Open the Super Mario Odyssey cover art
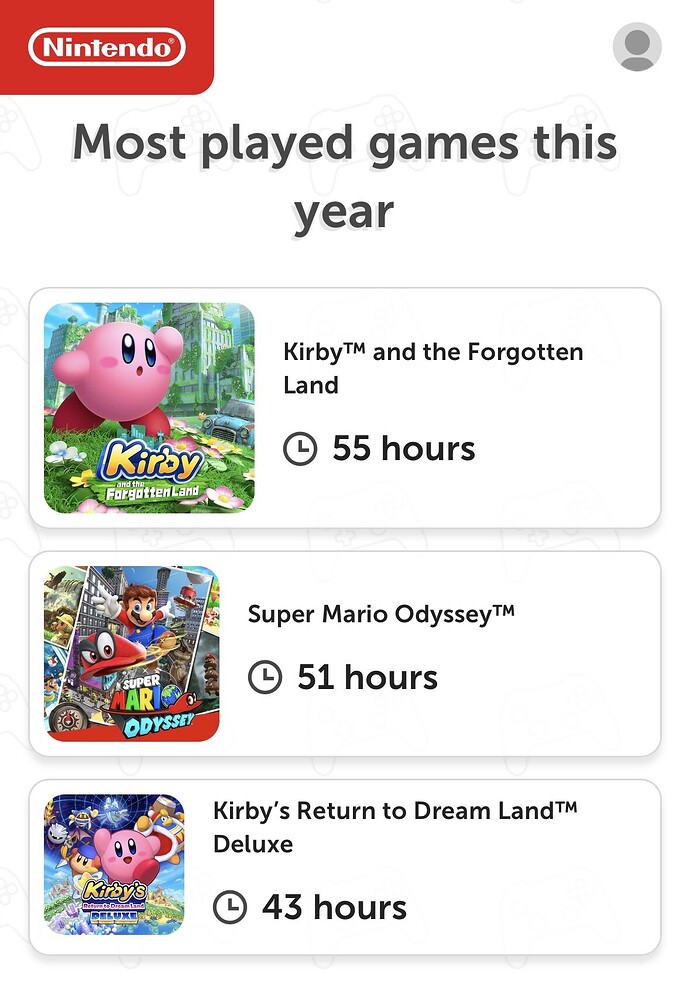Viewport: 690px width, 986px height. (131, 654)
